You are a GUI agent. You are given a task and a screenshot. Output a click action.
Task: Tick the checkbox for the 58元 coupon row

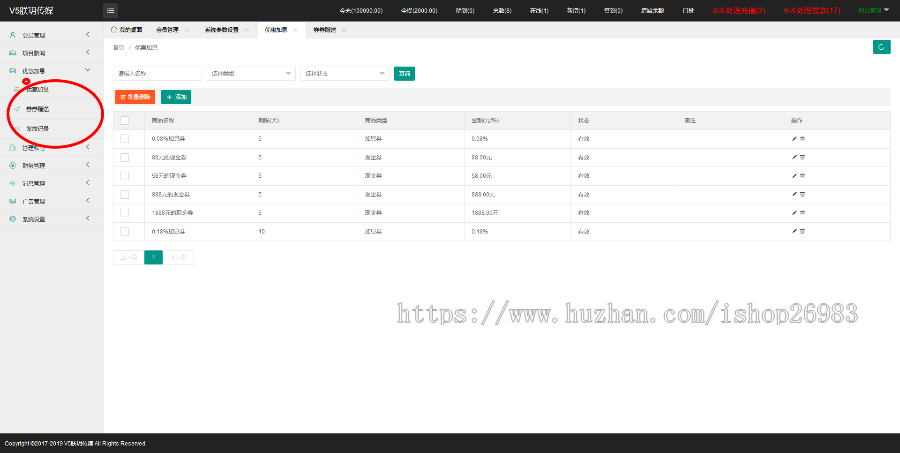click(x=125, y=176)
